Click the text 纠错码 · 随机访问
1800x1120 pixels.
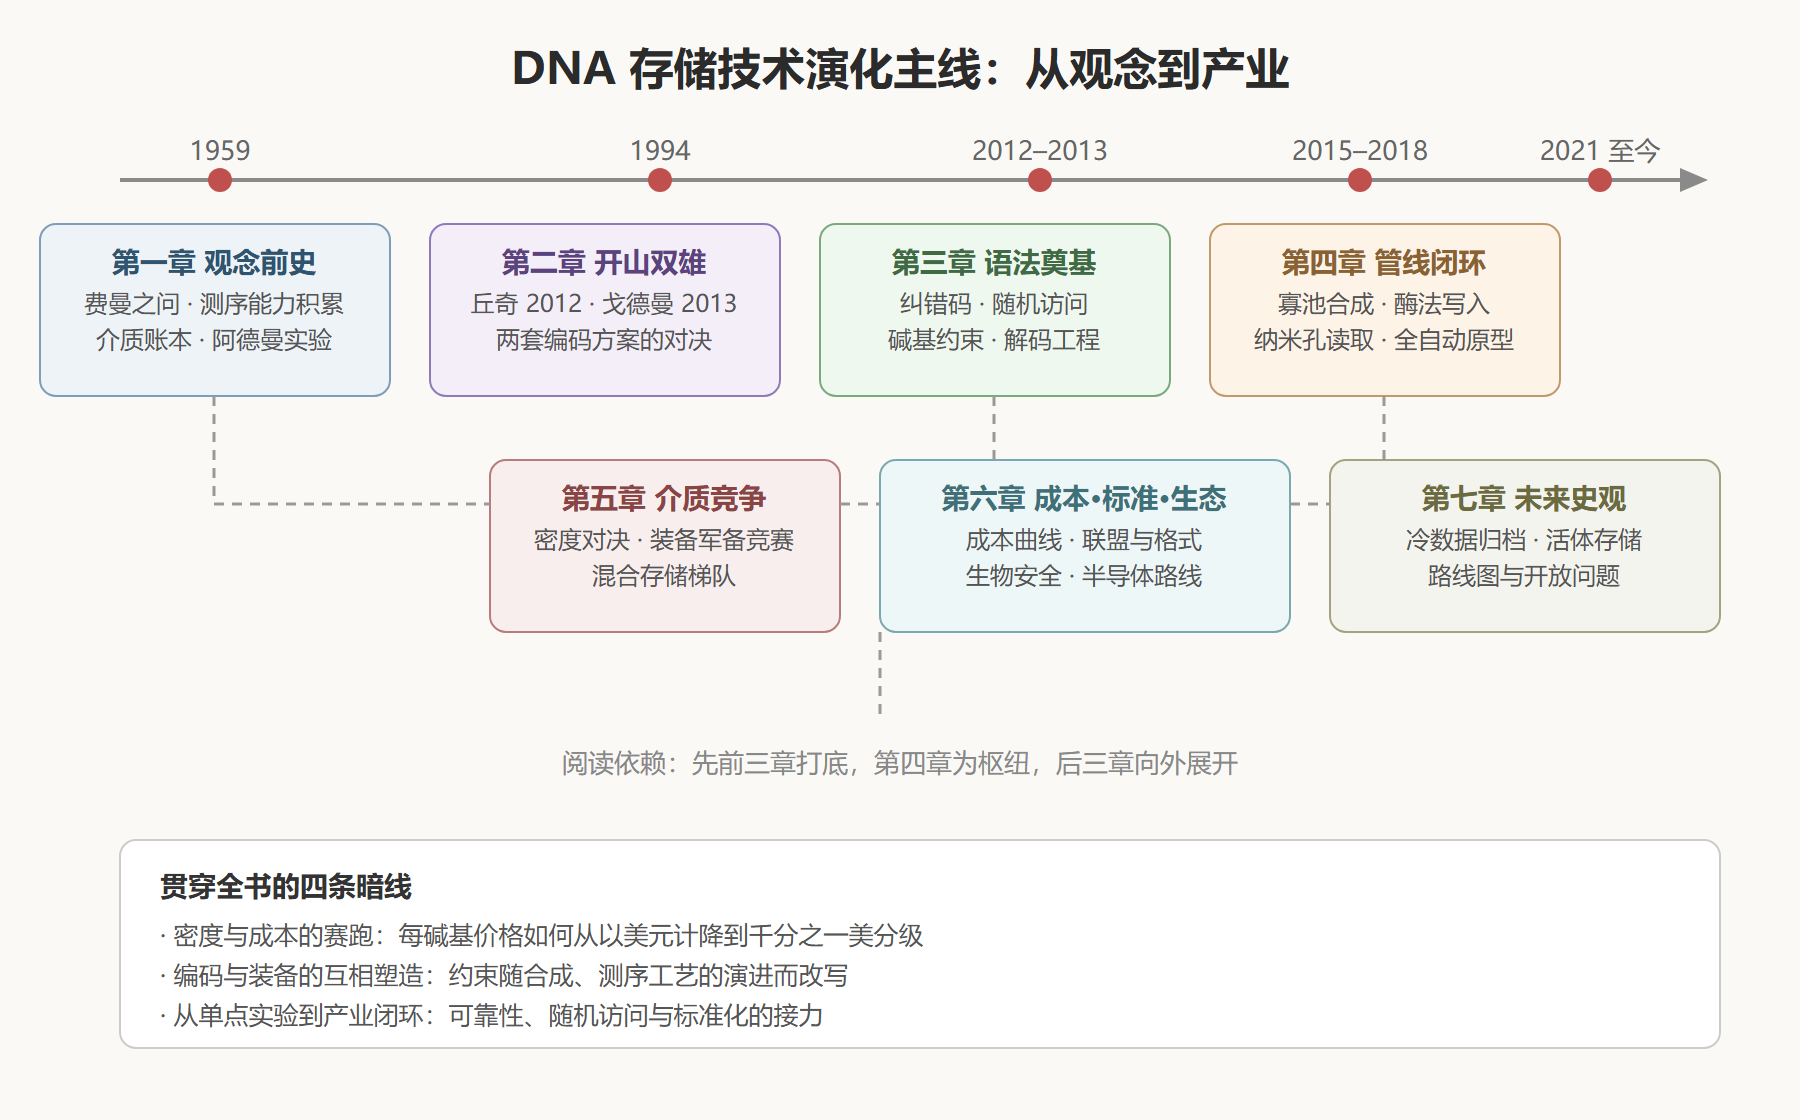(x=994, y=303)
